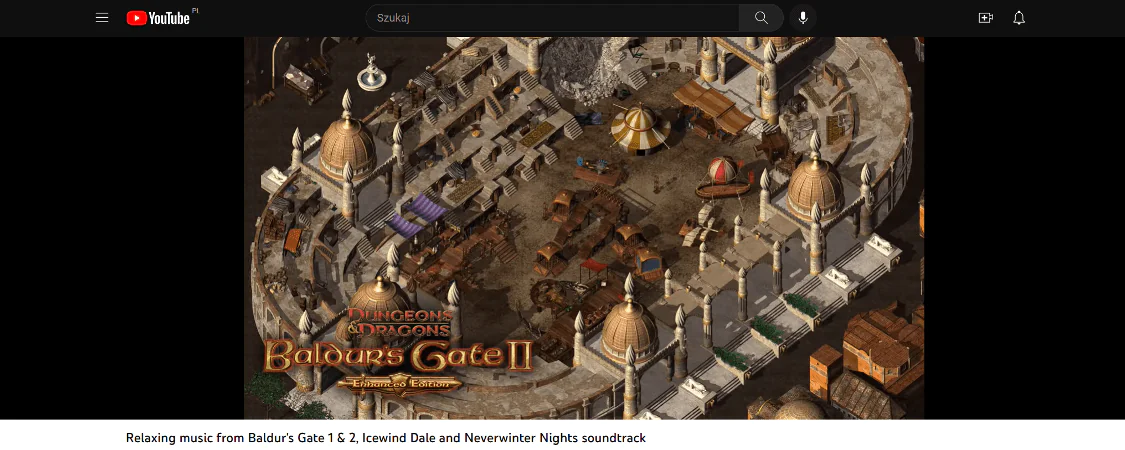Click the red YouTube play-button emblem
This screenshot has width=1125, height=450.
coord(136,18)
